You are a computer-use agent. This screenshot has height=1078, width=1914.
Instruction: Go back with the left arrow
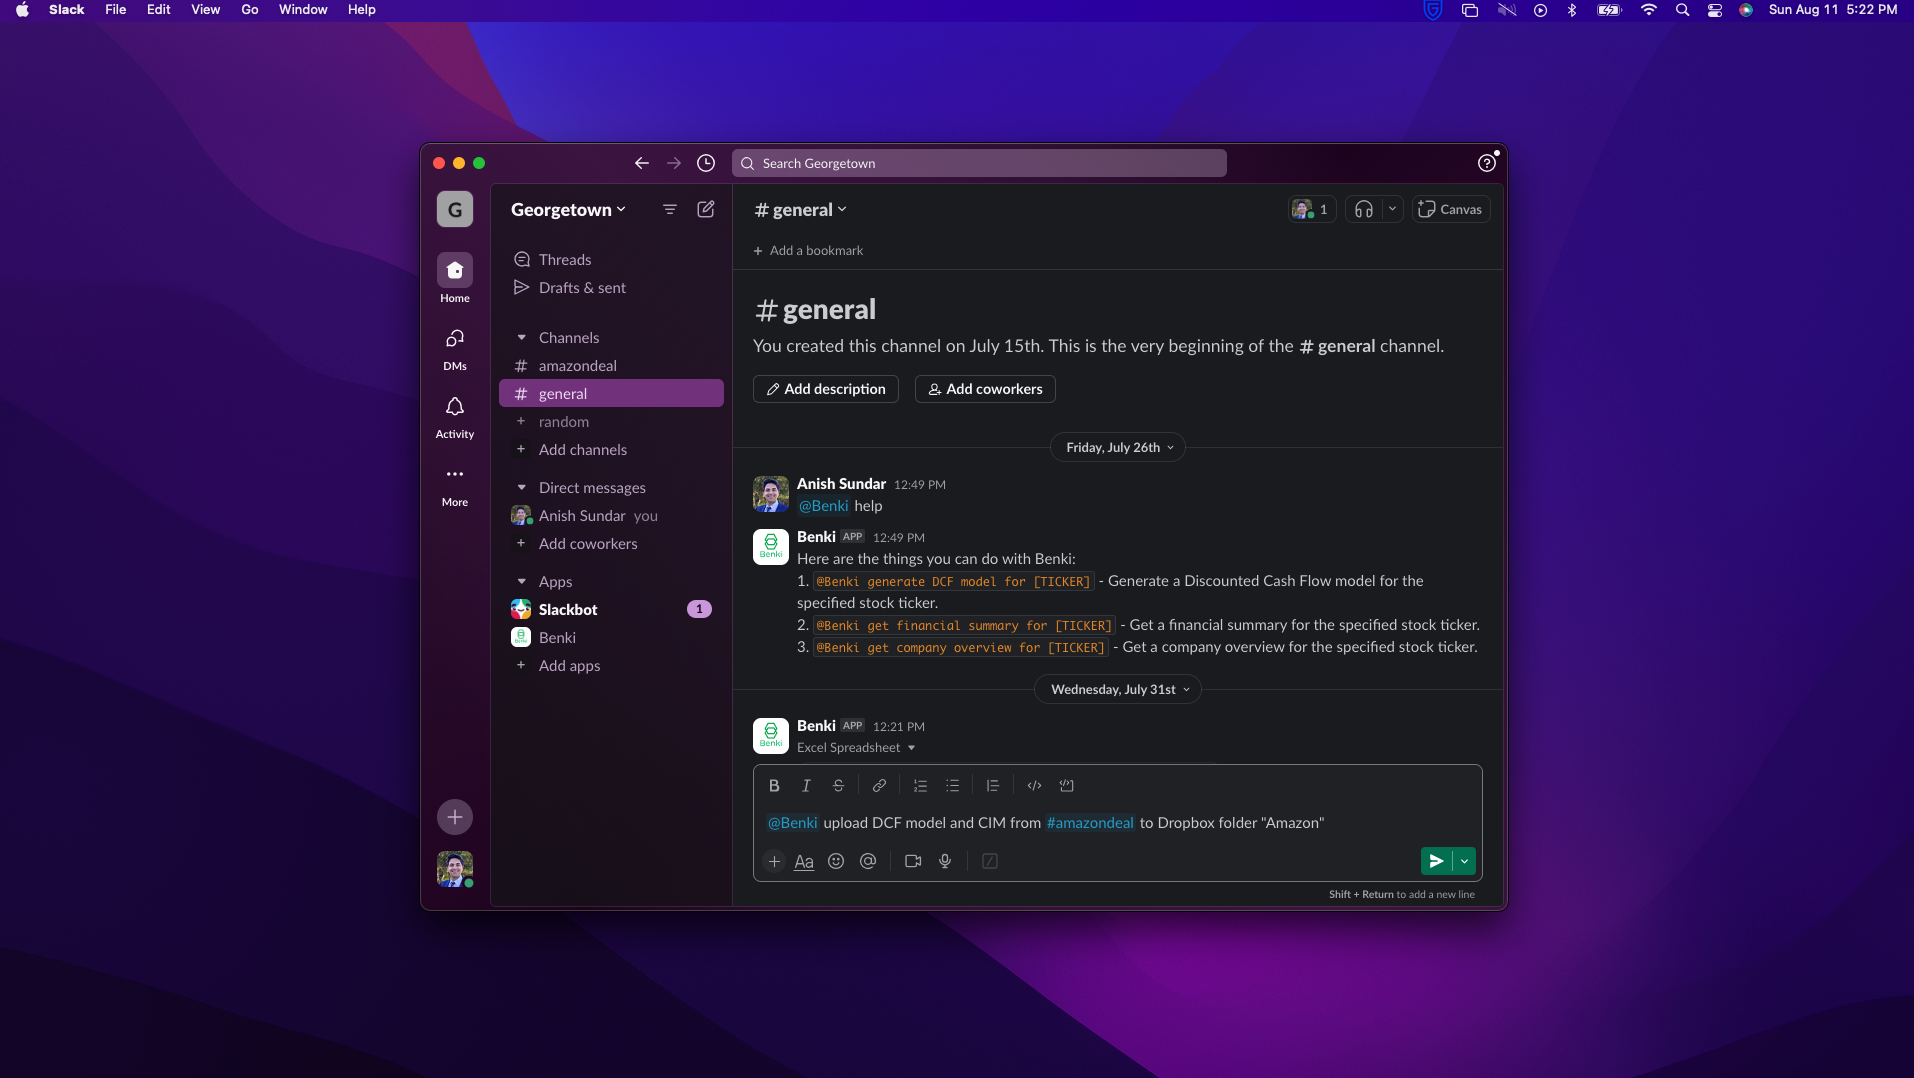pos(642,163)
